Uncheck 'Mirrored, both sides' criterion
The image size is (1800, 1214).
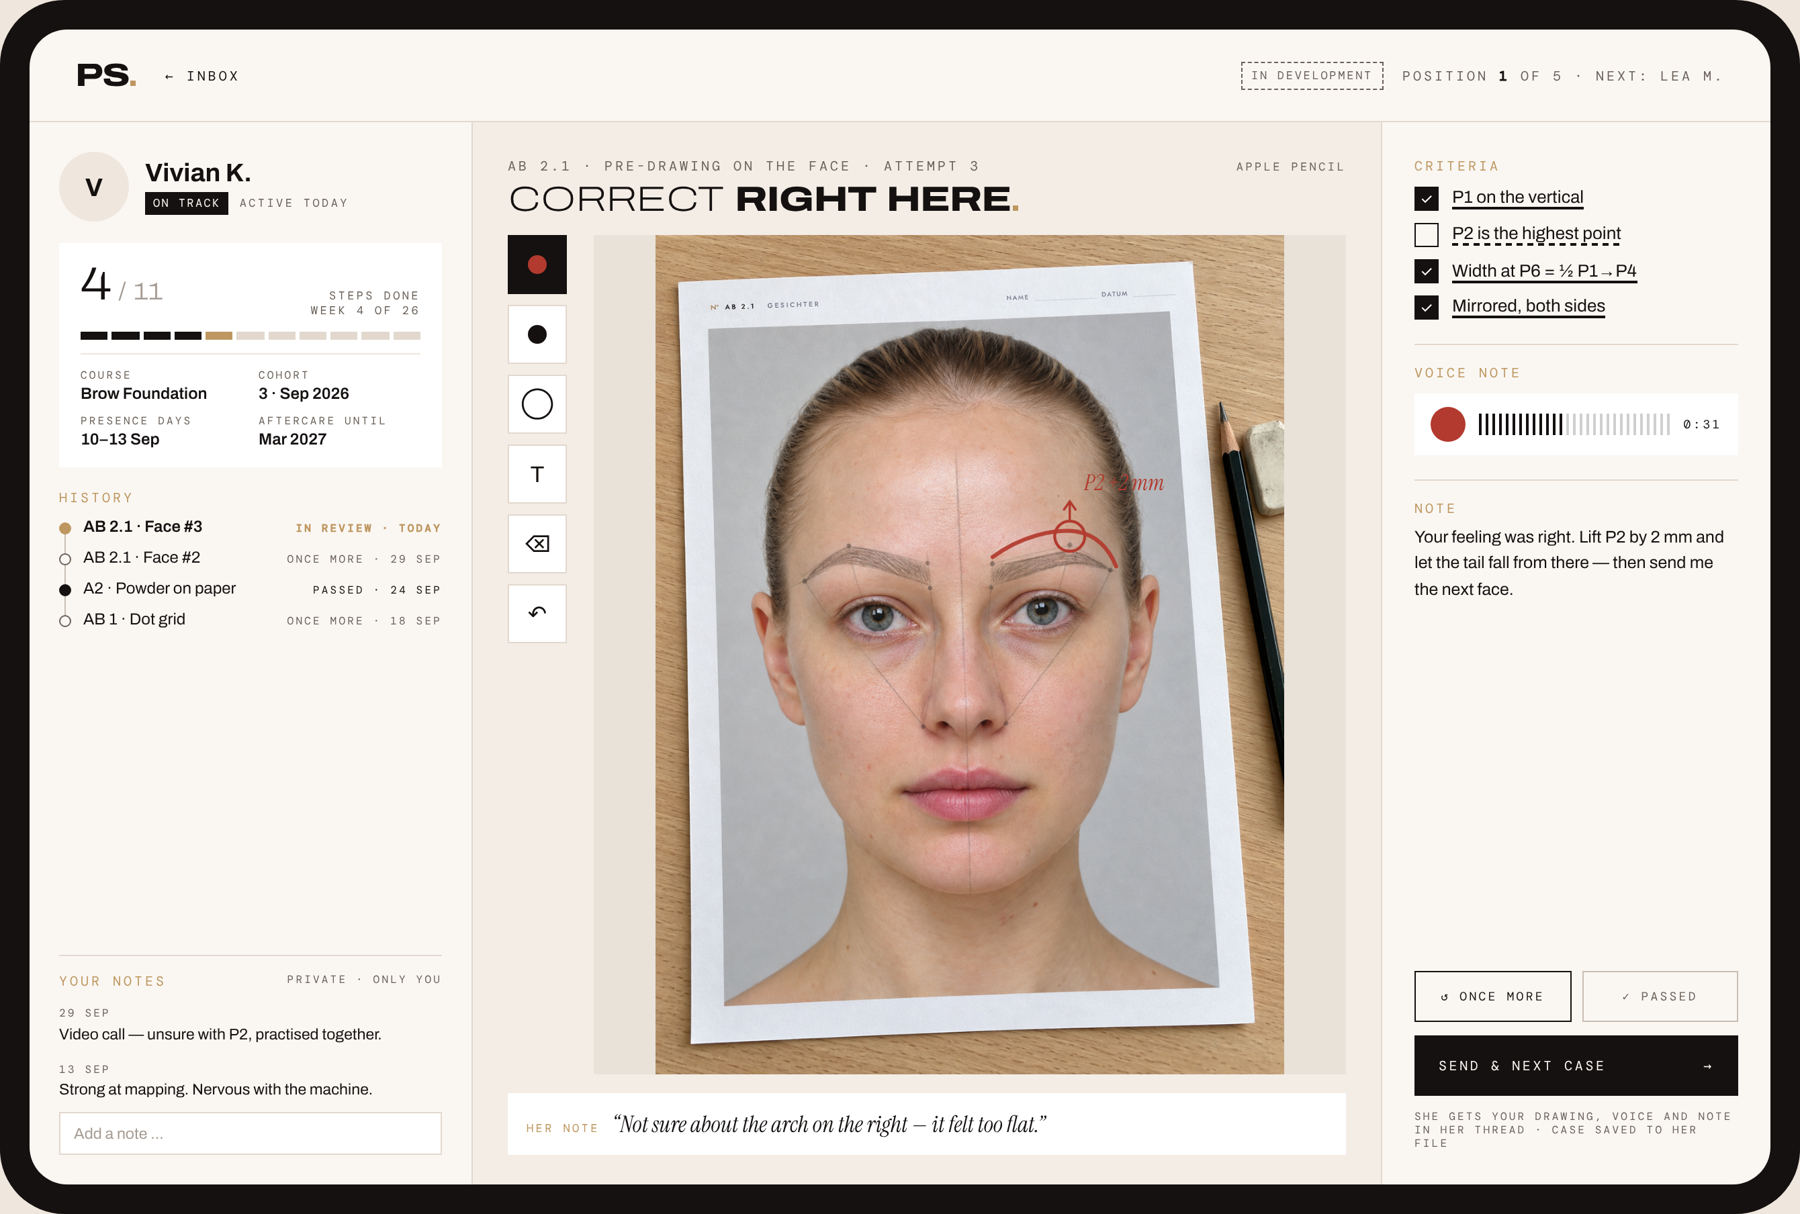1426,307
